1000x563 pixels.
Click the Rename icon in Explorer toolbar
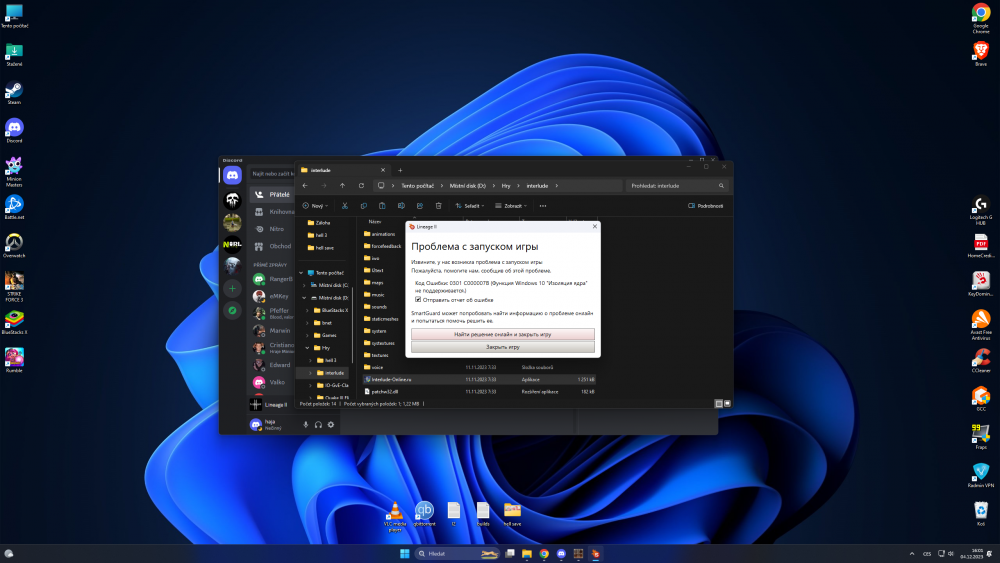[401, 206]
